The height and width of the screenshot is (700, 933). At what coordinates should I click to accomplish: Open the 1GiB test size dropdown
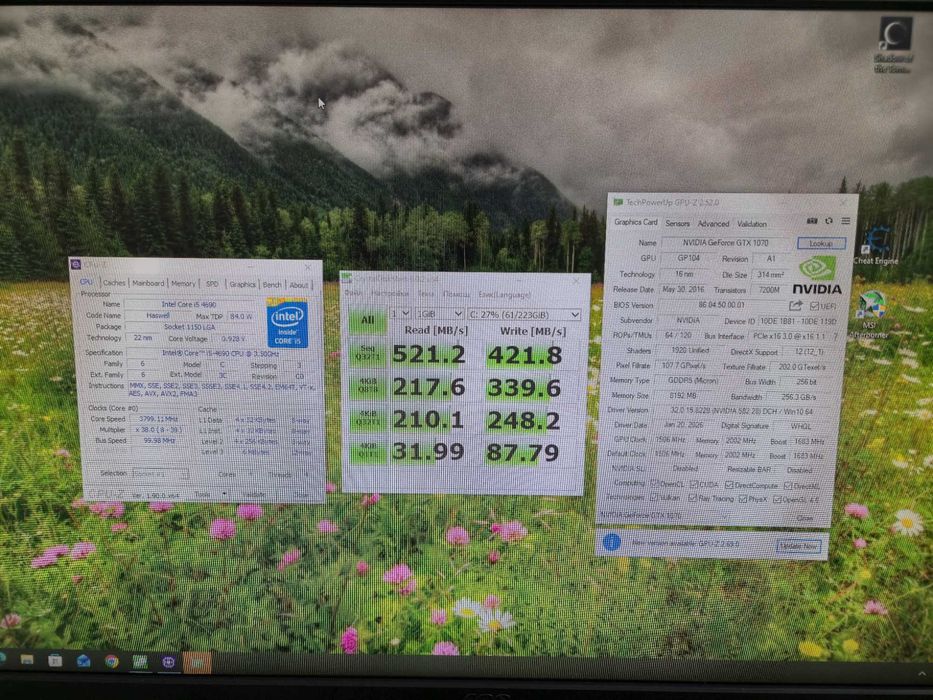point(439,314)
